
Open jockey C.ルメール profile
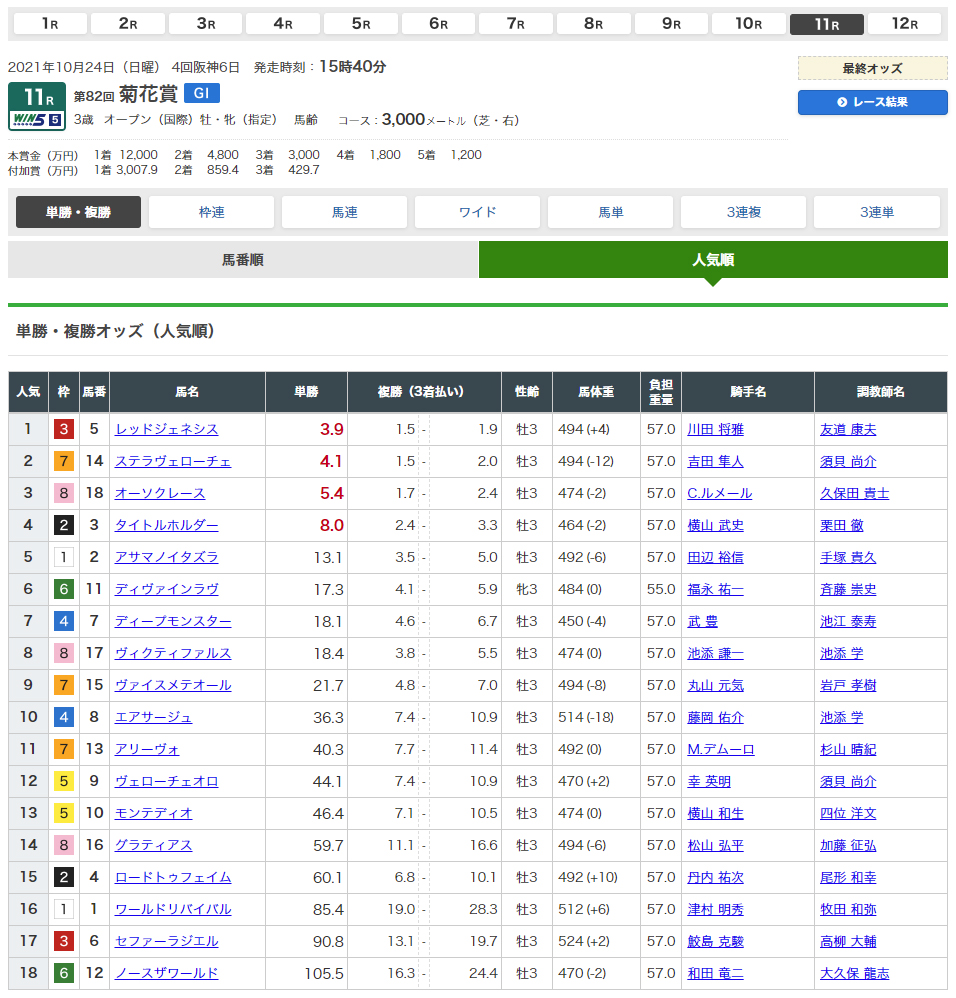719,493
